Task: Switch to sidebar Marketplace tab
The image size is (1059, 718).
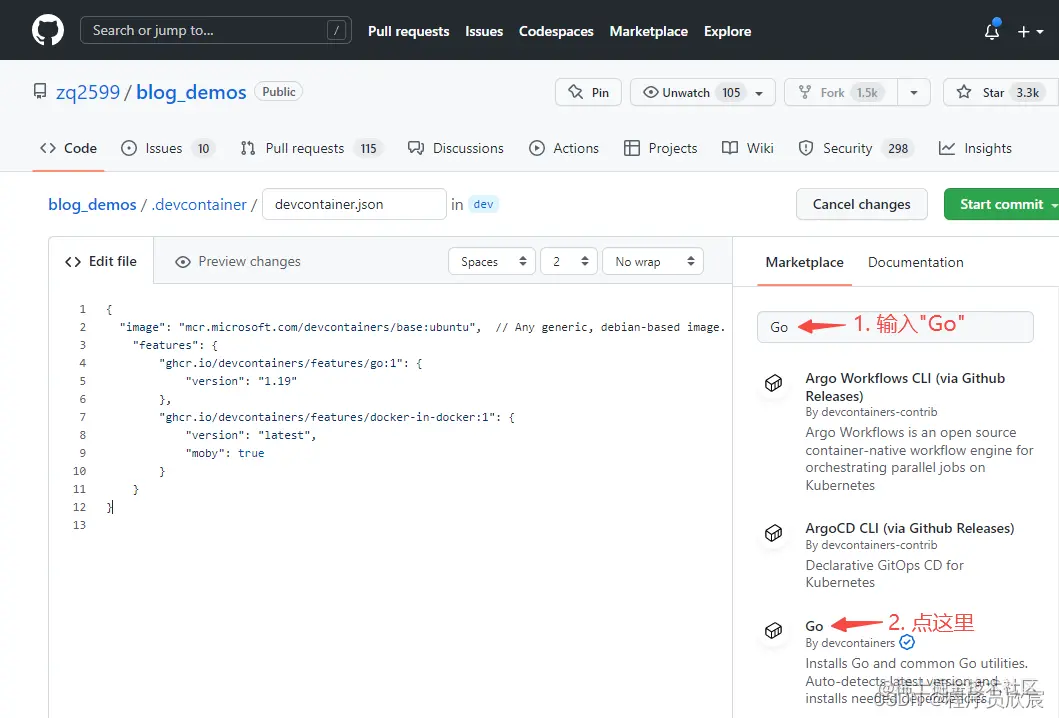Action: (x=804, y=262)
